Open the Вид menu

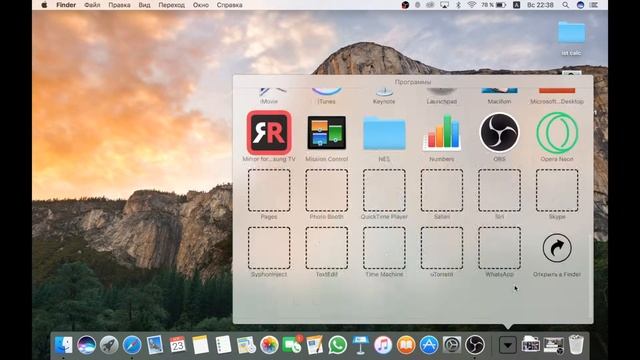[144, 5]
